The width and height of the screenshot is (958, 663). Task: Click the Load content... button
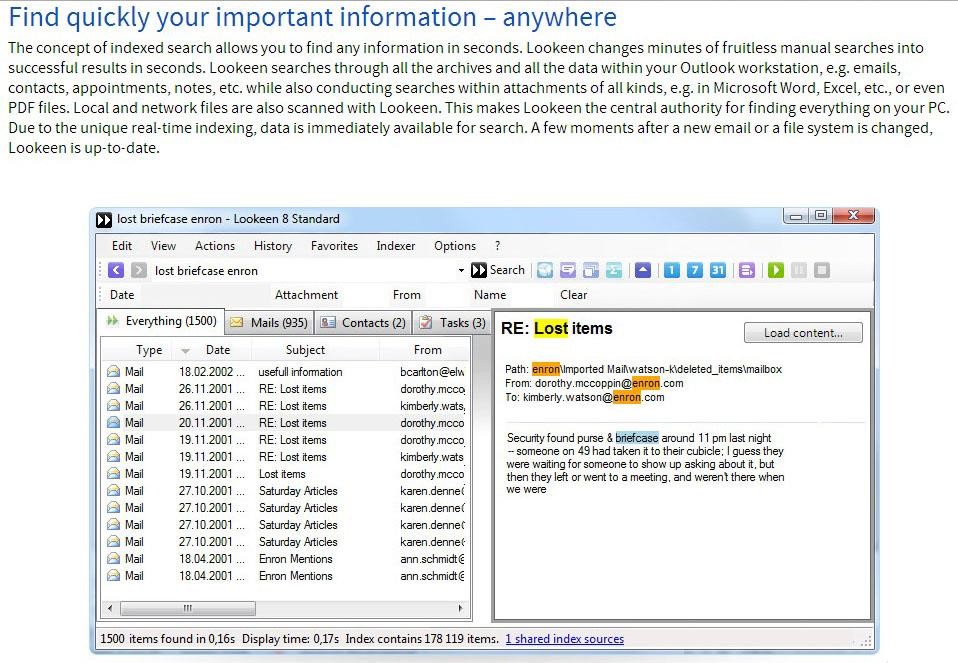[803, 333]
